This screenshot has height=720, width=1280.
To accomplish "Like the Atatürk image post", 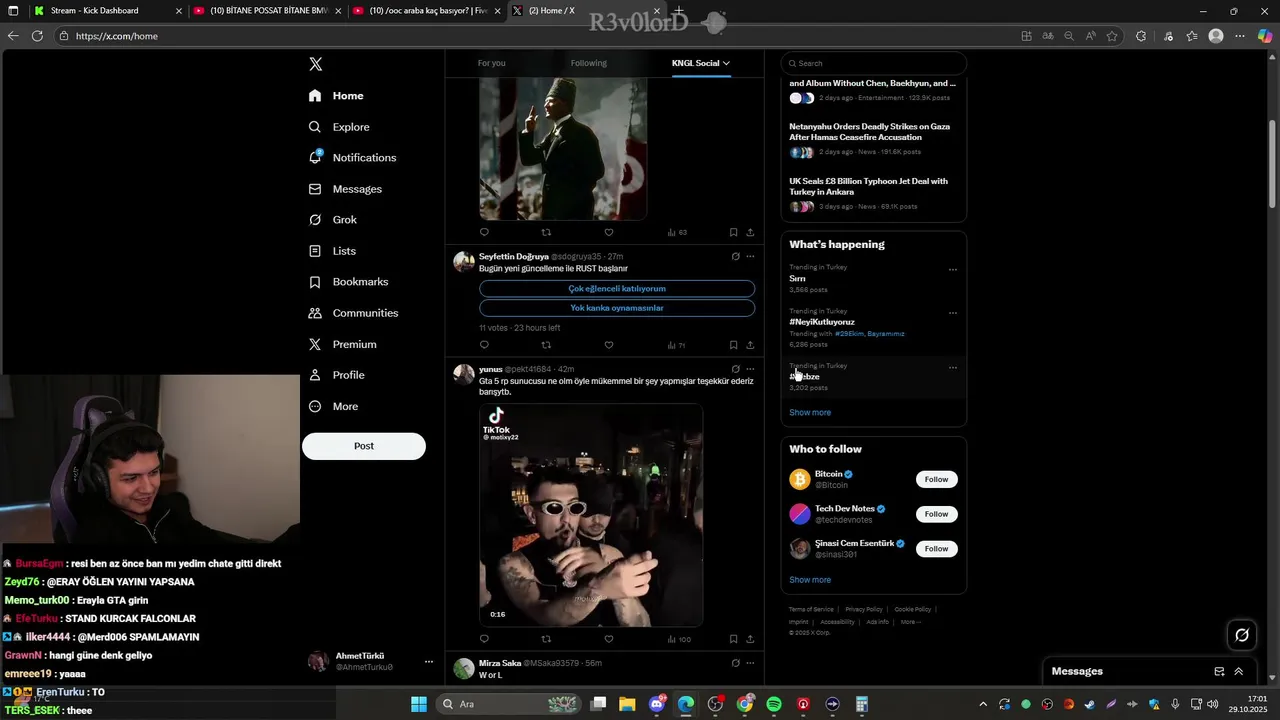I will (608, 232).
